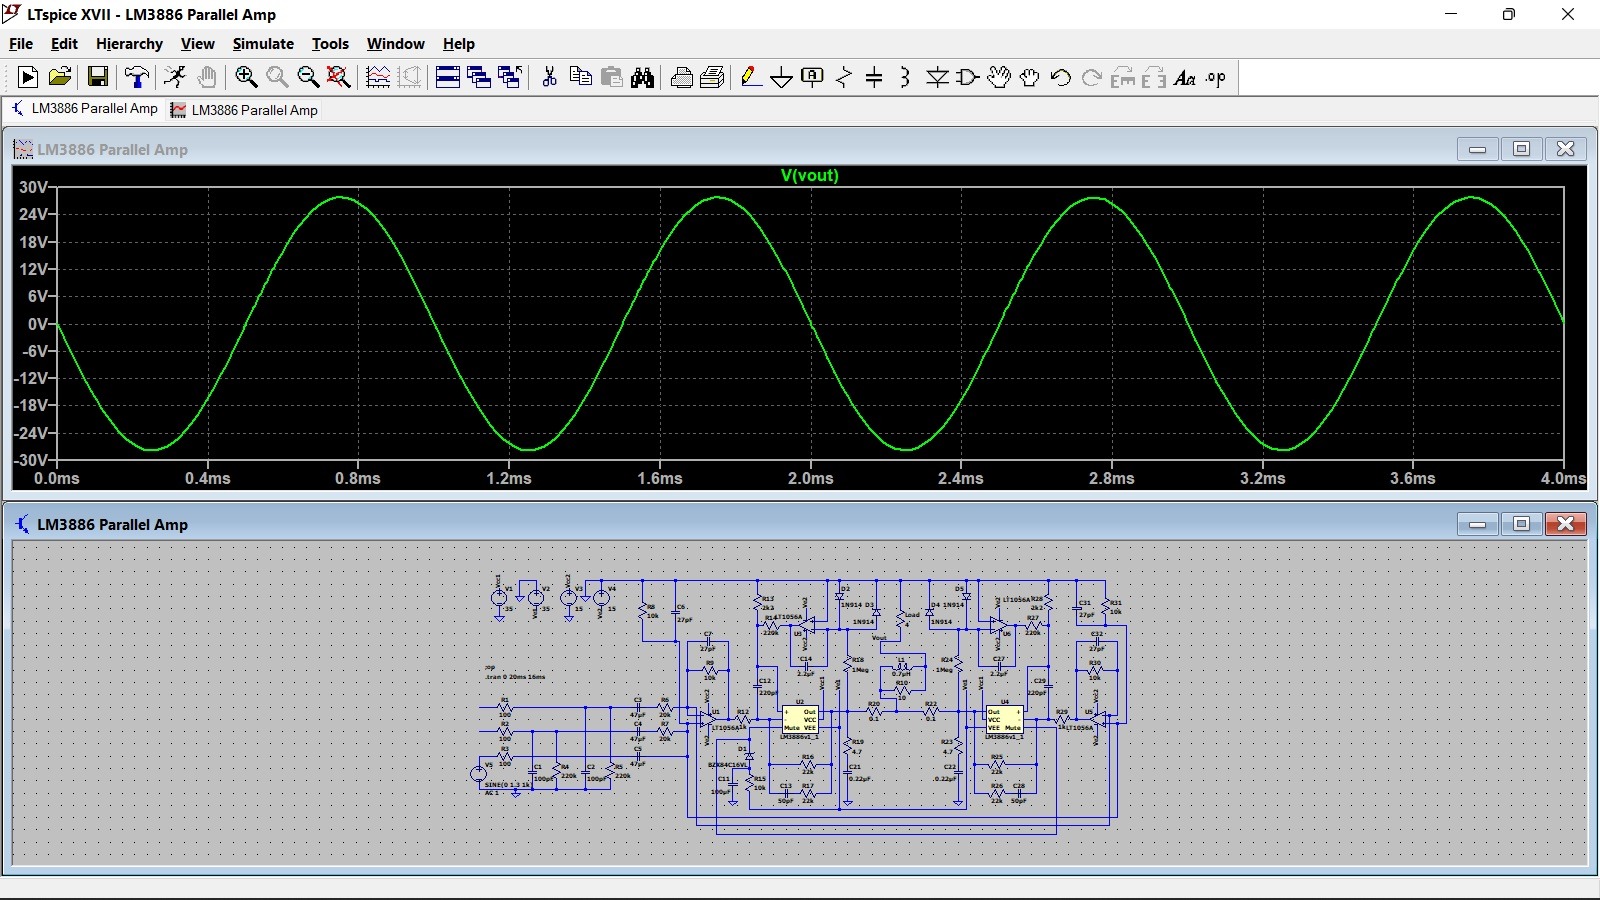Viewport: 1600px width, 900px height.
Task: Open the Simulate menu
Action: (x=263, y=44)
